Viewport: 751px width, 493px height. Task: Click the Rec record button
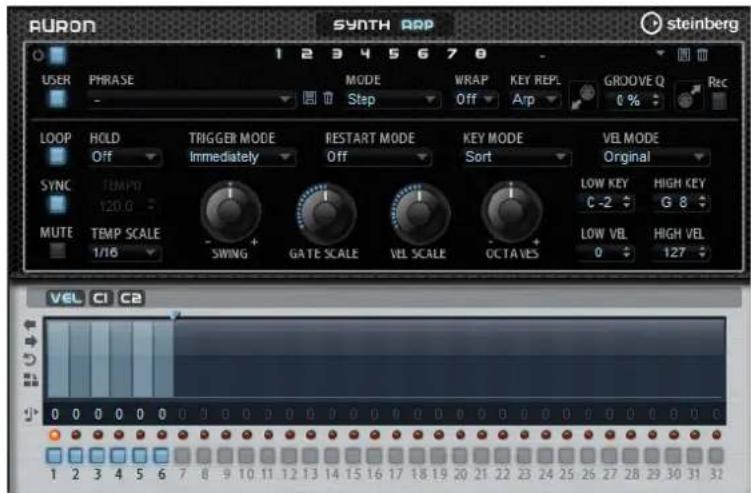[x=718, y=101]
